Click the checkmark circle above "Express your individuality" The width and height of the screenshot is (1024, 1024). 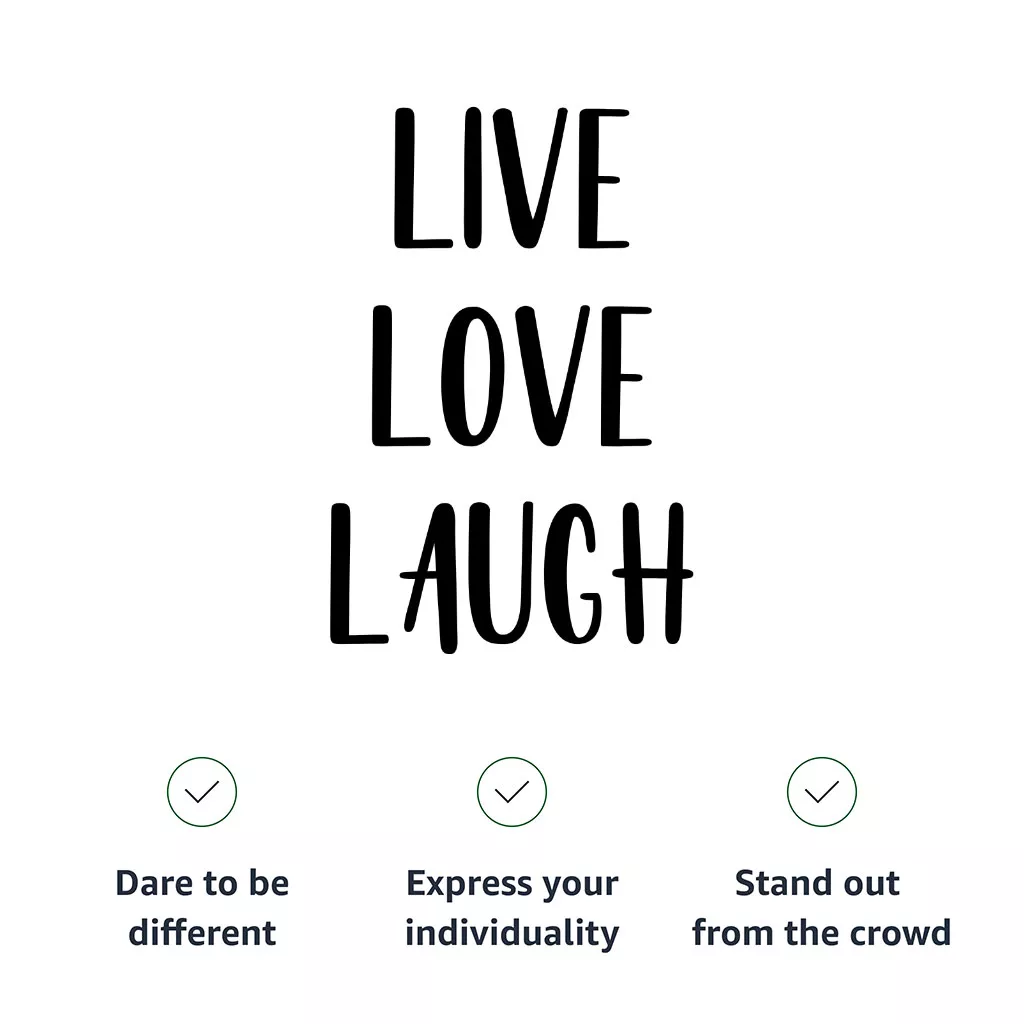pyautogui.click(x=512, y=792)
